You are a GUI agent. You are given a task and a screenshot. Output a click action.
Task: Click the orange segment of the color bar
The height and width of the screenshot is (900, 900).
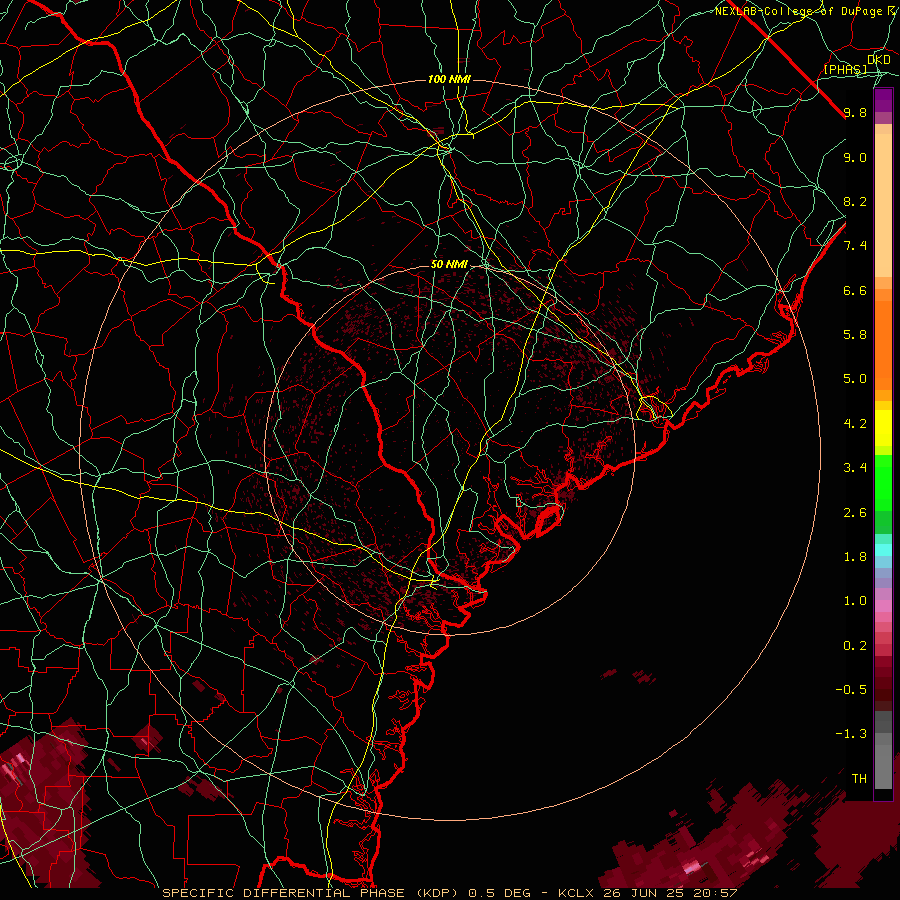coord(883,345)
